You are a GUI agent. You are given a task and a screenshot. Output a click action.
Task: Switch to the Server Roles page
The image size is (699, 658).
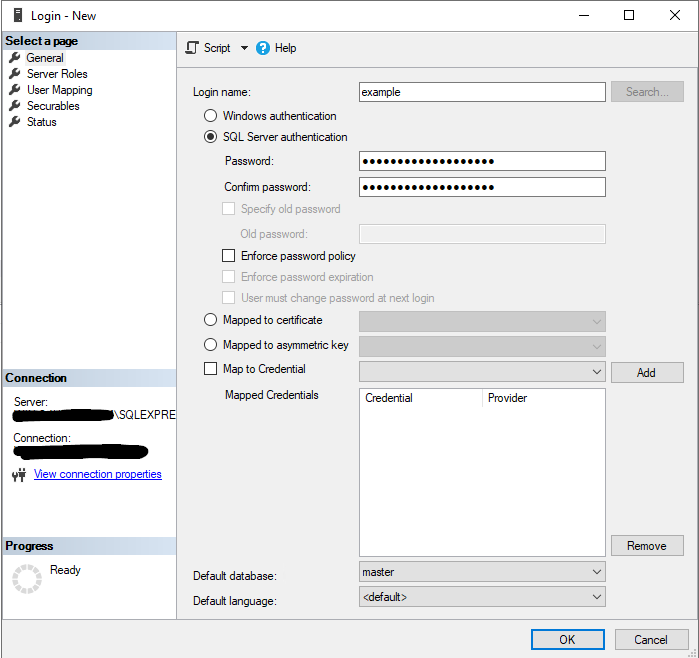57,74
